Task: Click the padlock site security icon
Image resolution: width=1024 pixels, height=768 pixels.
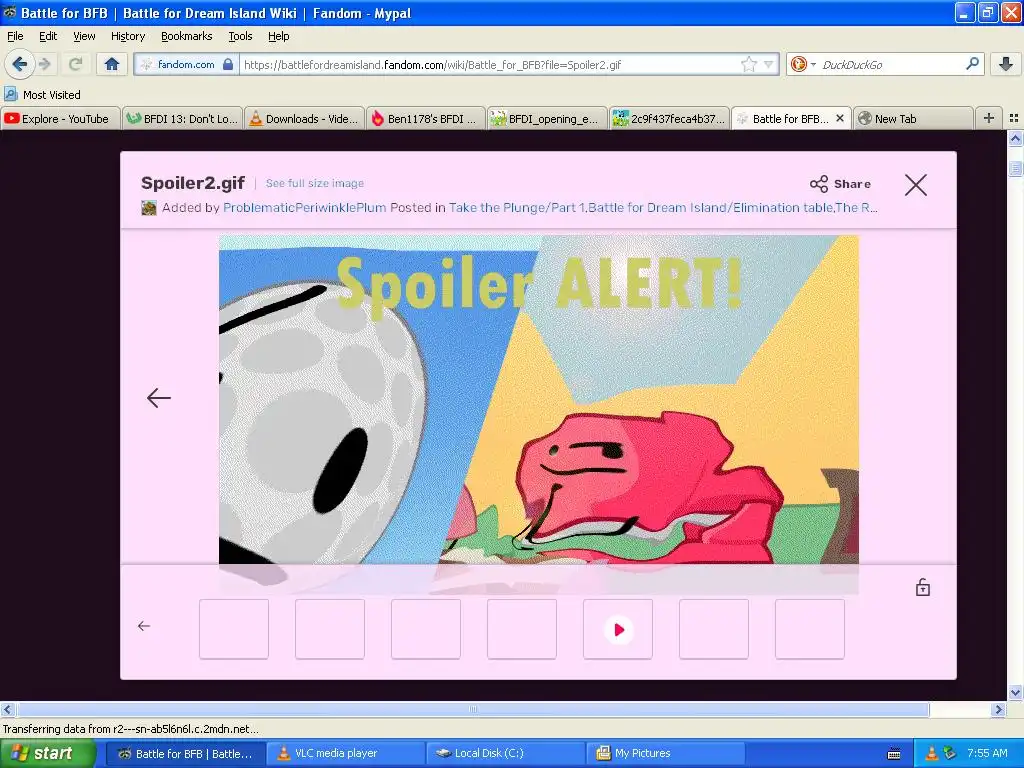Action: 228,64
